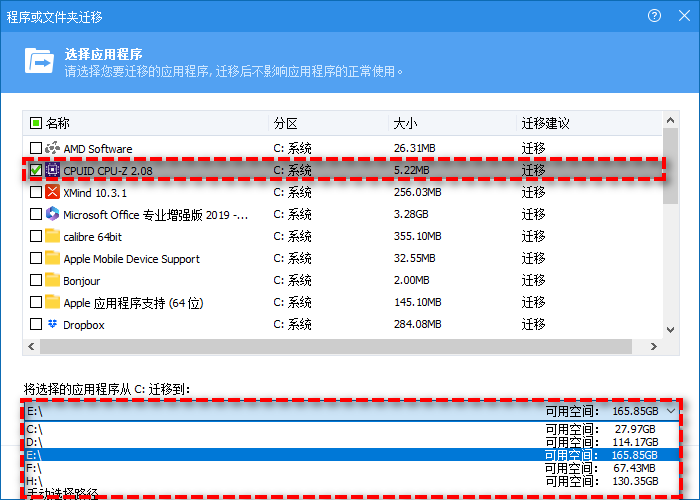
Task: Collapse the destination drive dropdown arrow
Action: (x=671, y=411)
